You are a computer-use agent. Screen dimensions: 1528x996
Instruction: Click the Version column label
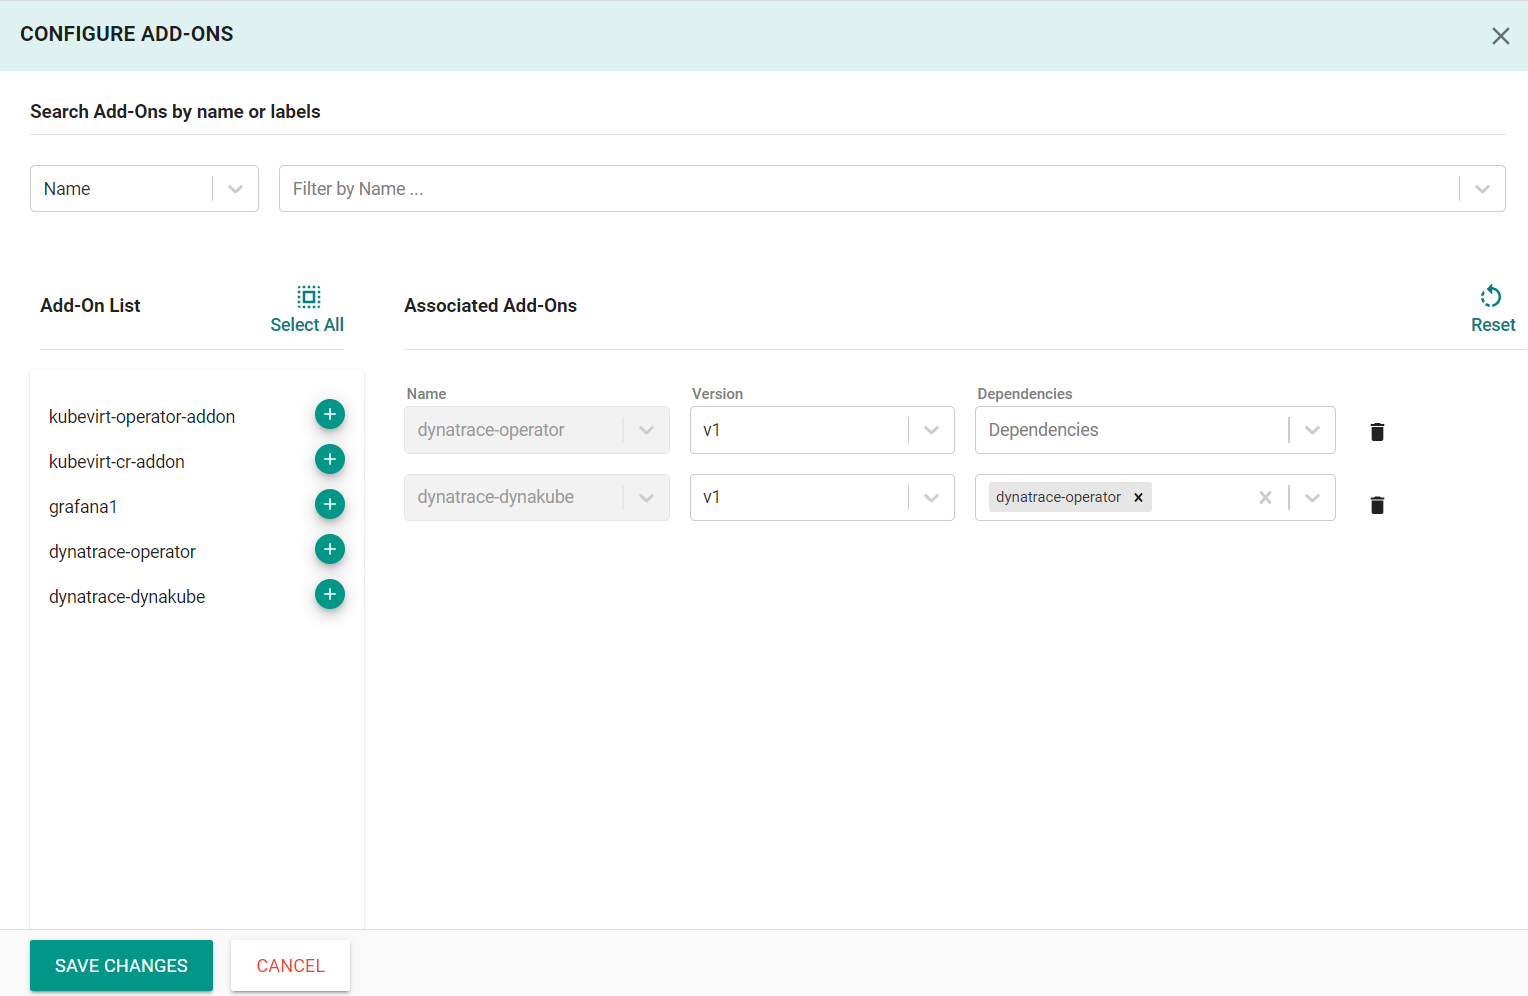click(x=717, y=394)
